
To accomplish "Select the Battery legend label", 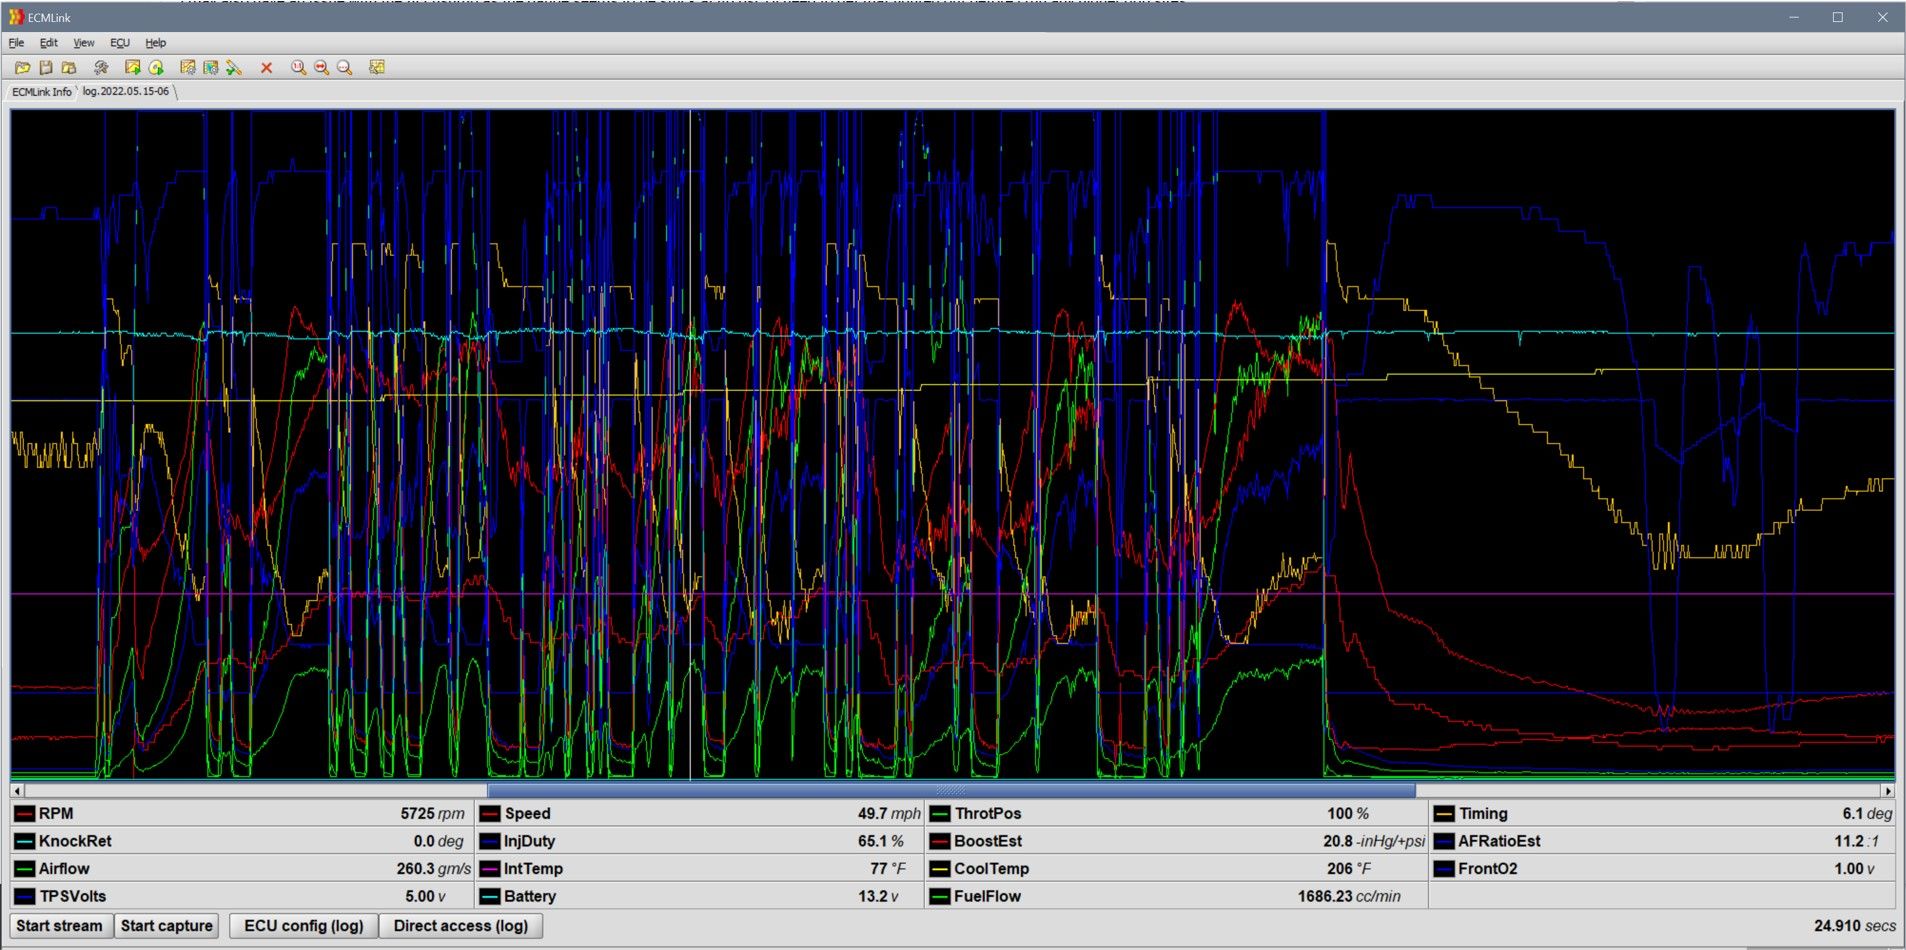I will pyautogui.click(x=530, y=897).
